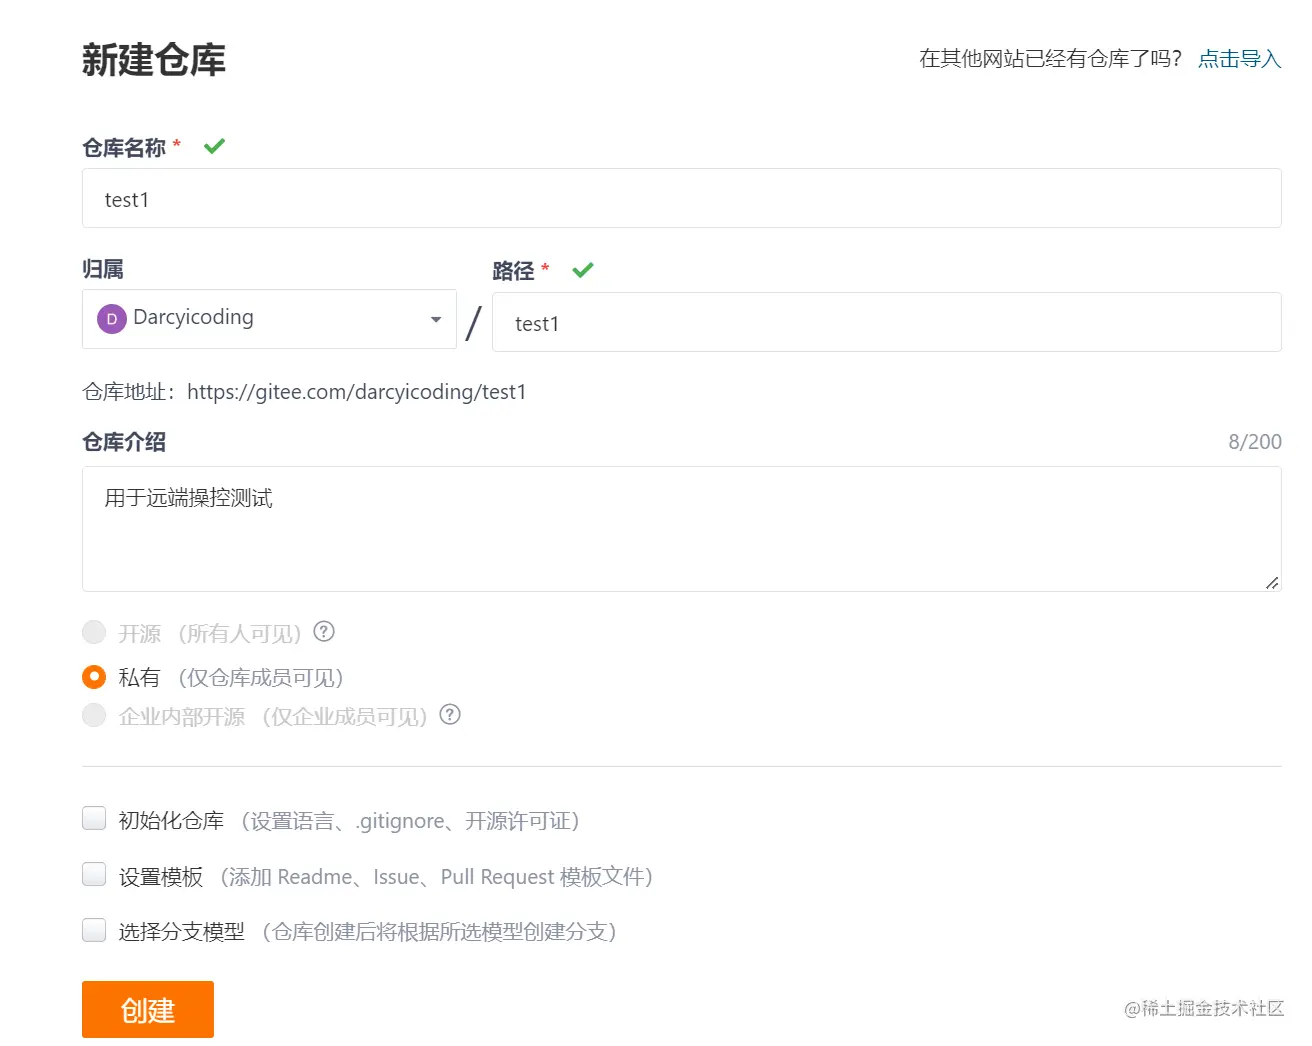
Task: Click the Darcyicoding owner name
Action: click(x=193, y=317)
